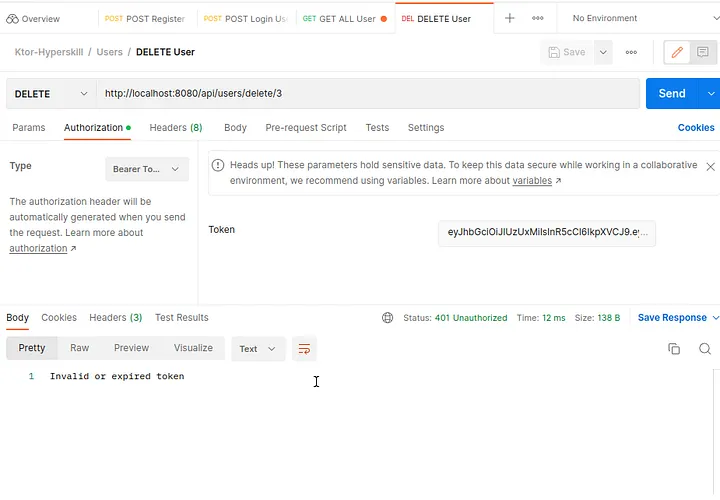Open request Headers (8) tab
The height and width of the screenshot is (500, 720).
tap(176, 128)
